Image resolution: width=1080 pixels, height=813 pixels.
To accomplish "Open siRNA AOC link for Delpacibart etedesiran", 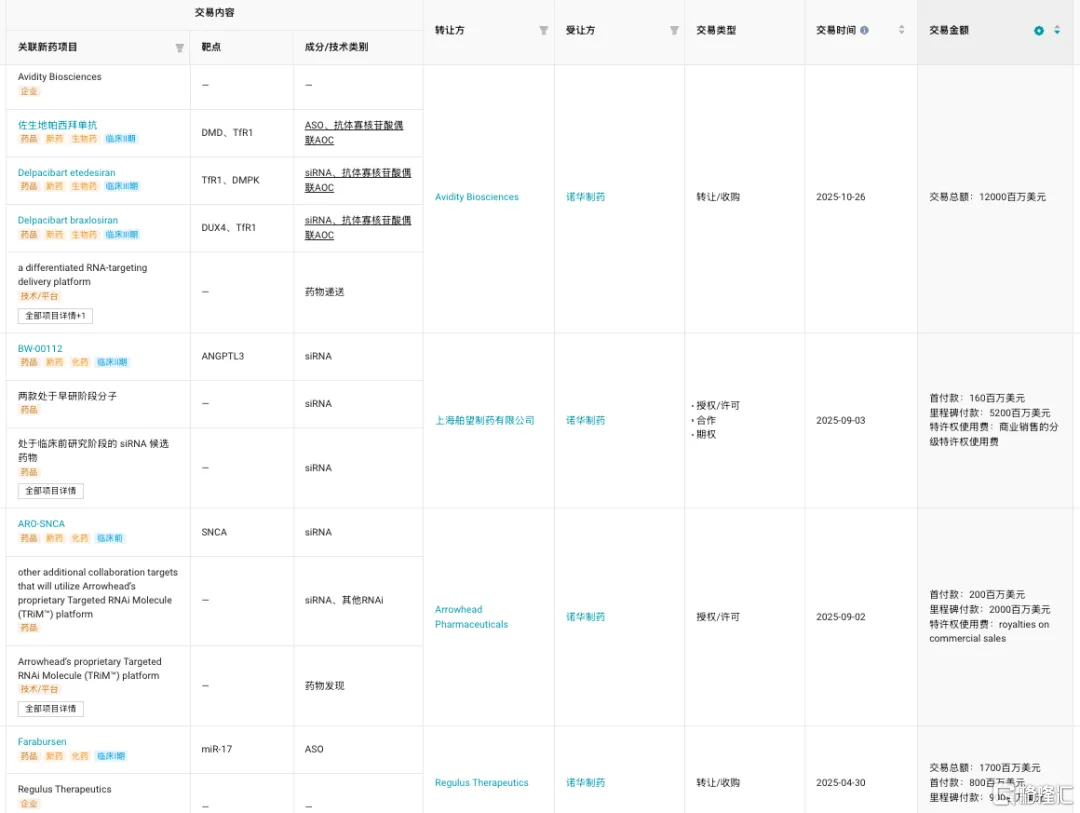I will point(357,180).
